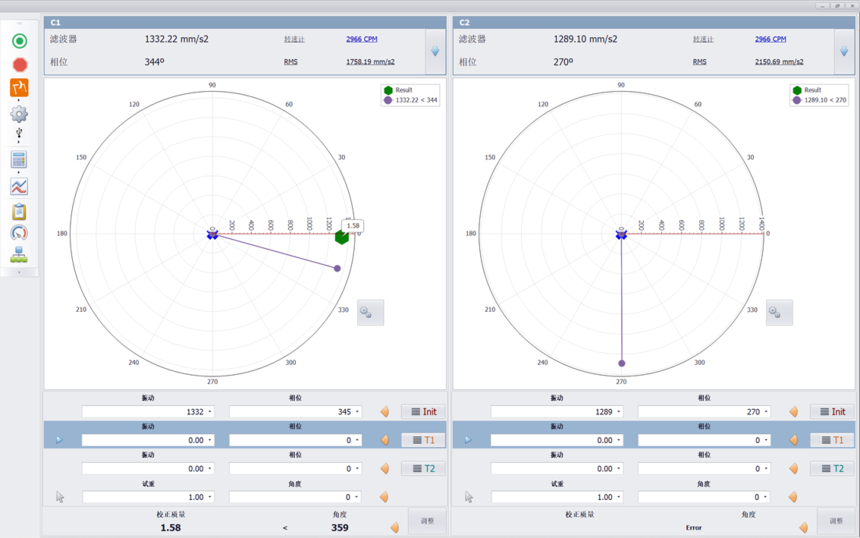
Task: Click C1 filter value 1332.22 mm/s2
Action: coord(177,39)
